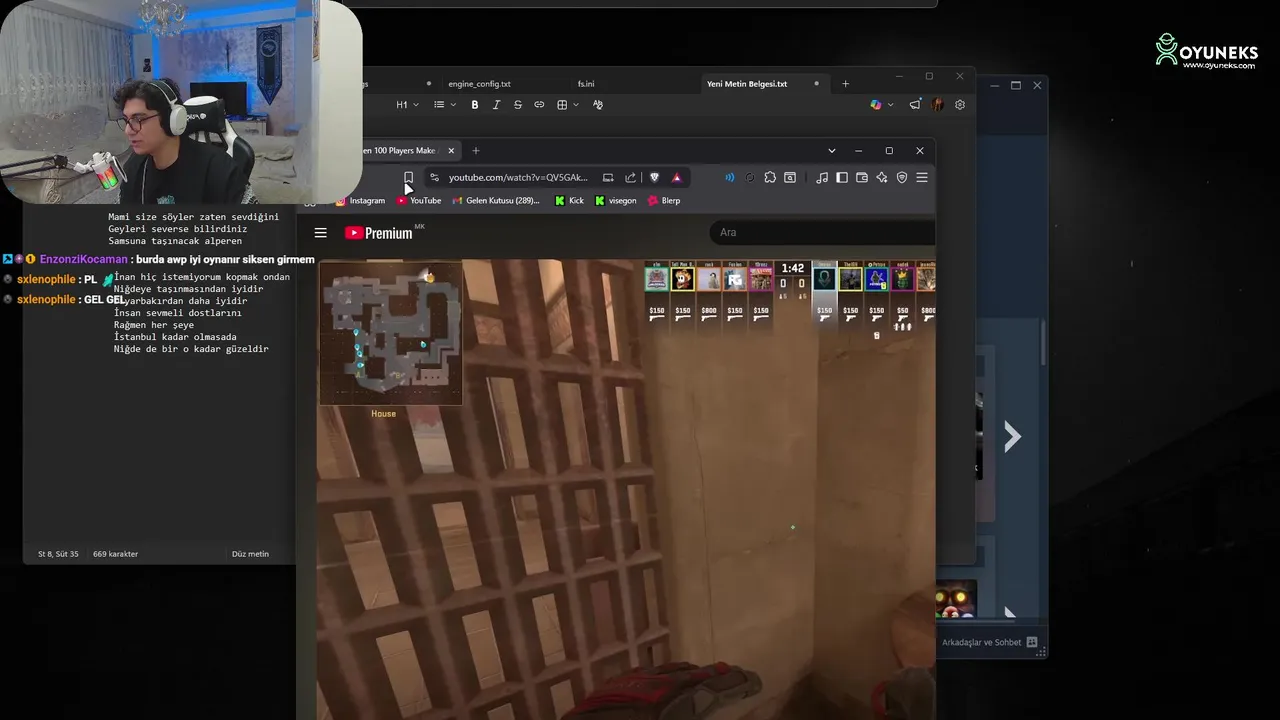The width and height of the screenshot is (1280, 720).
Task: Click the tab search icon in the browser toolbar
Action: pos(790,178)
